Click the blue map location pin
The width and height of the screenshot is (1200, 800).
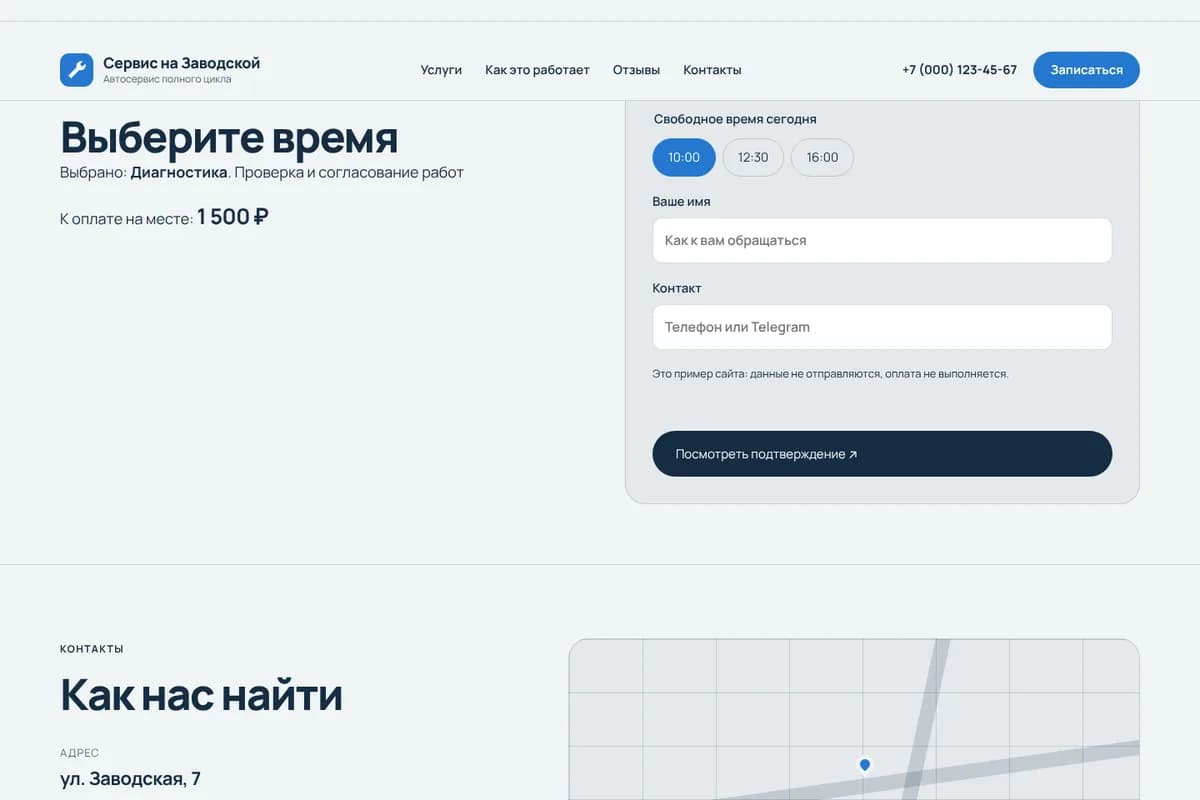[x=865, y=765]
